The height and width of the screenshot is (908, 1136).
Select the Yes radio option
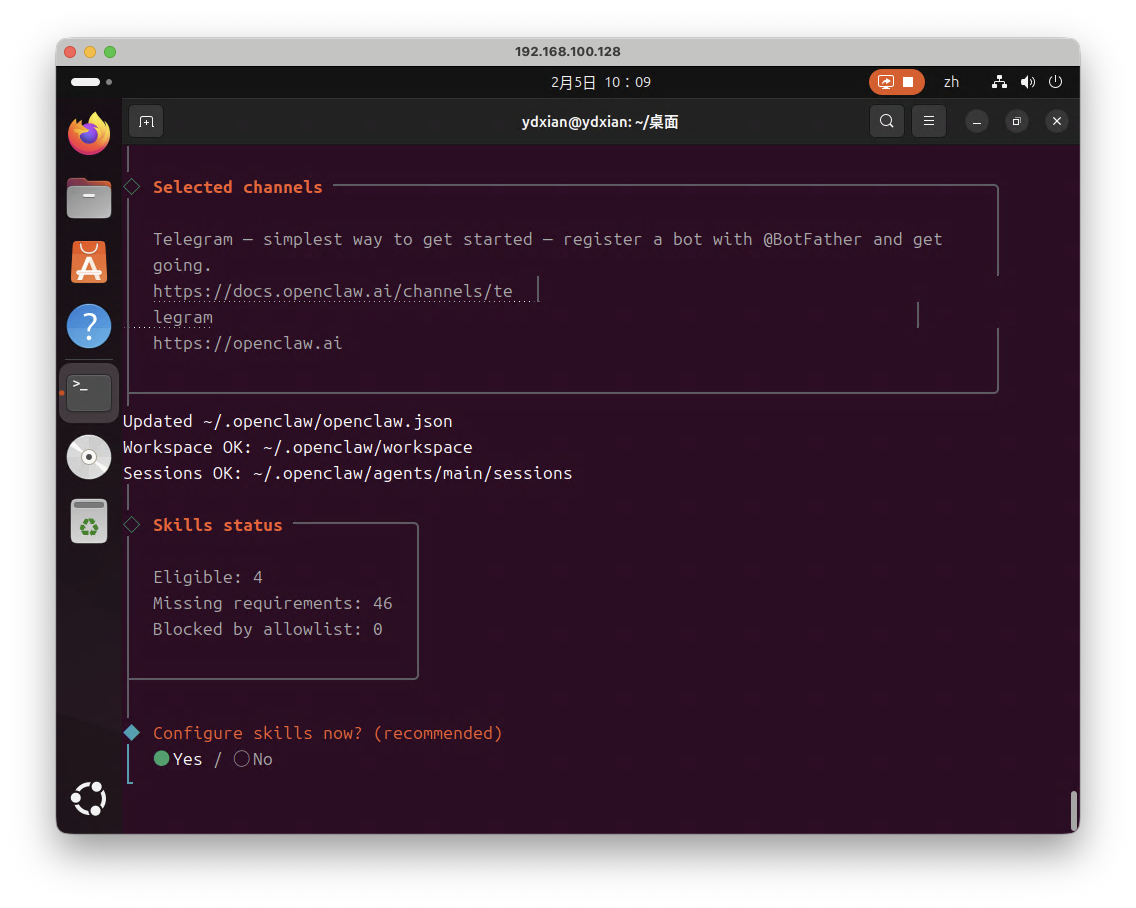pyautogui.click(x=178, y=759)
